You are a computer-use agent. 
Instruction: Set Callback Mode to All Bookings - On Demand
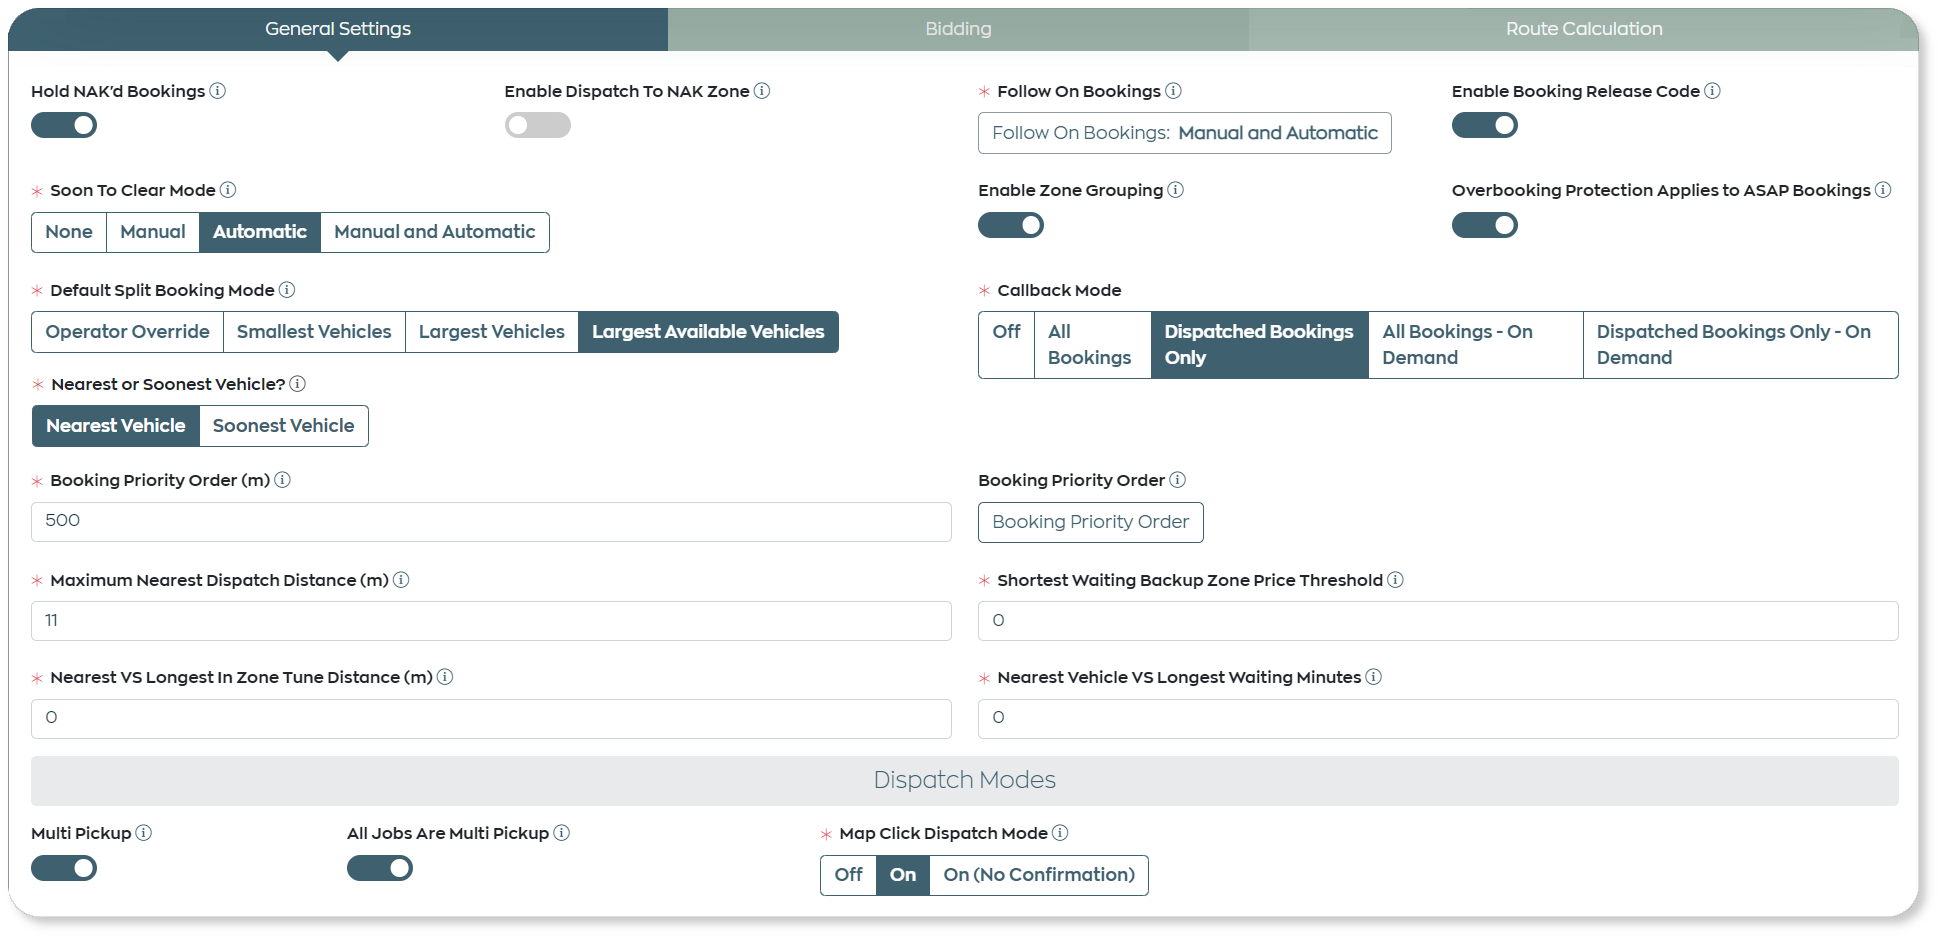pyautogui.click(x=1475, y=344)
